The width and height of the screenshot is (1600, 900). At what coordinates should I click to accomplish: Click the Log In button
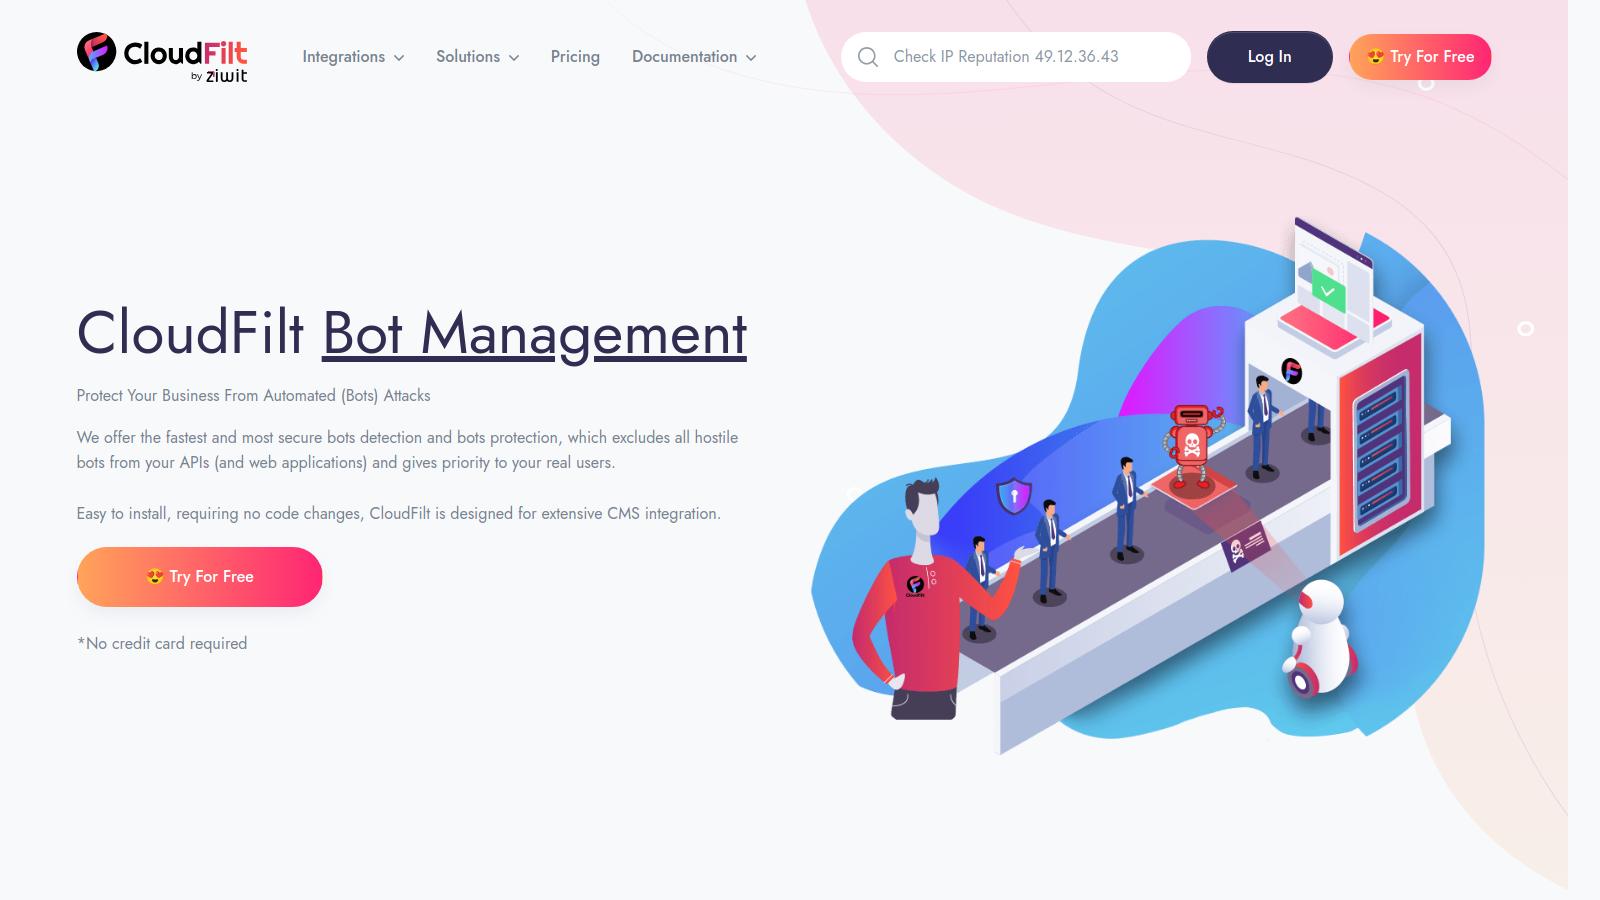click(1269, 57)
